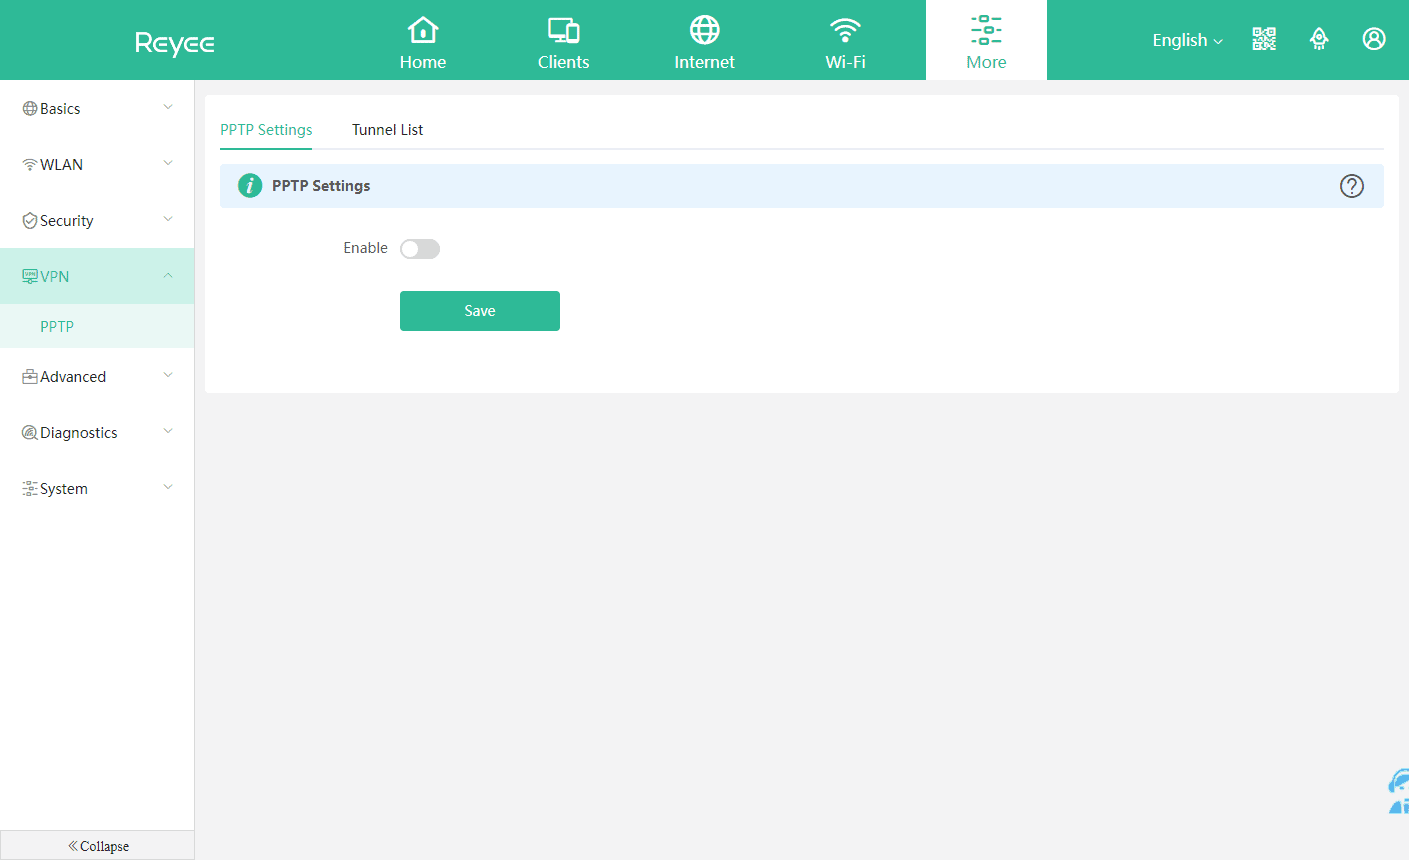
Task: Open the Wi-Fi settings page
Action: [x=845, y=31]
